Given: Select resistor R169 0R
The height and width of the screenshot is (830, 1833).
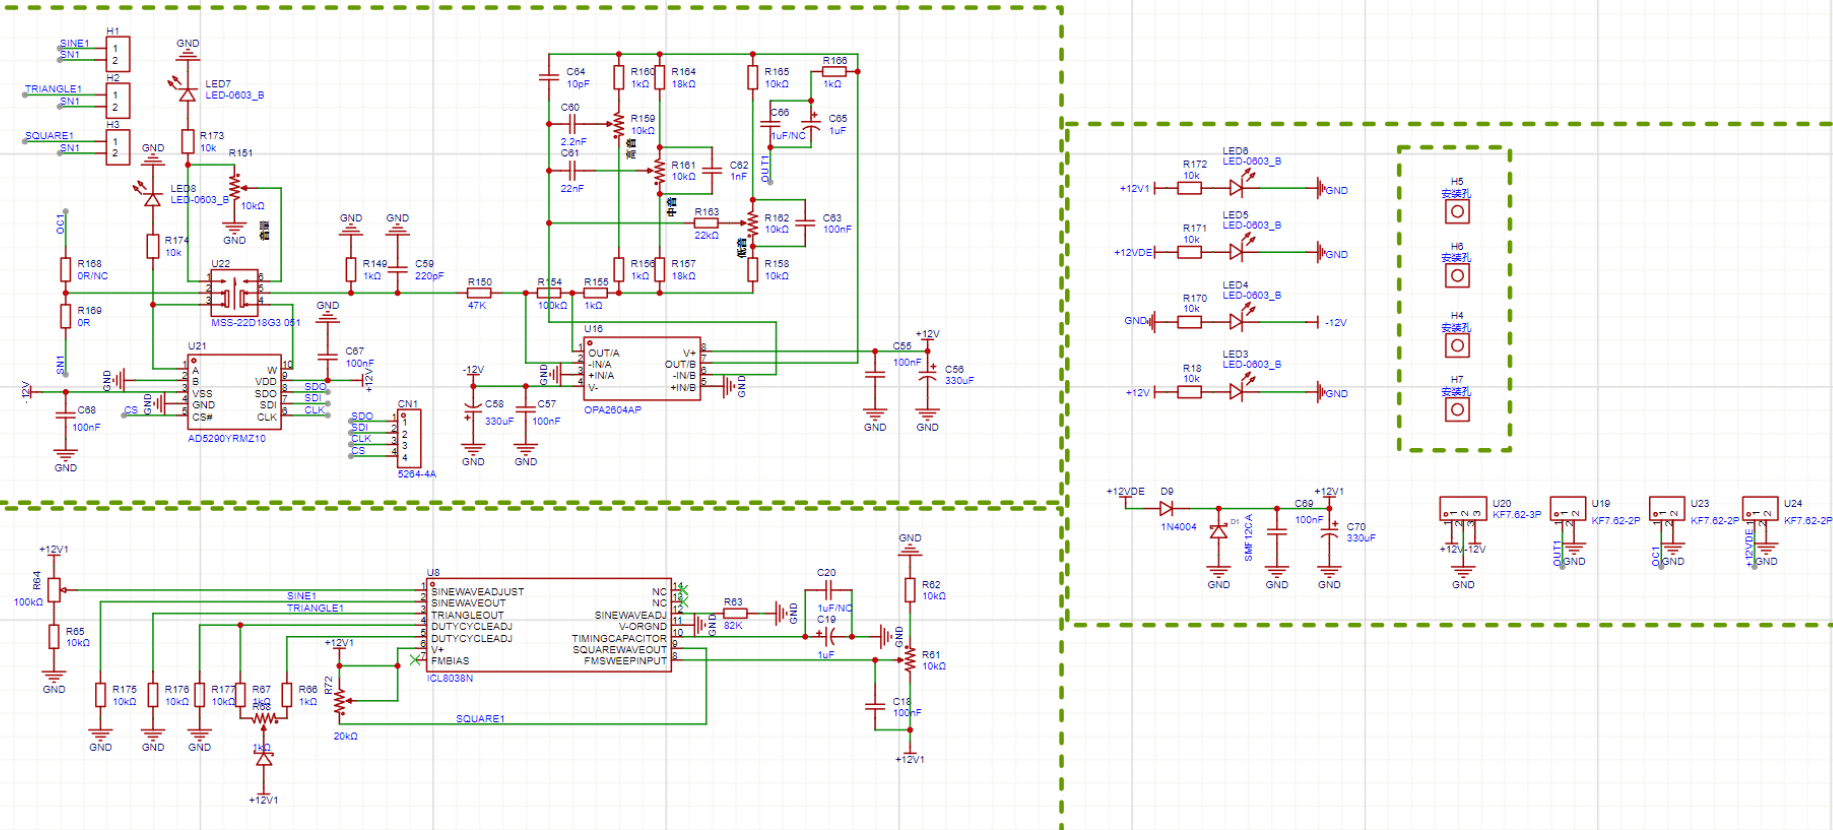Looking at the screenshot, I should 66,316.
